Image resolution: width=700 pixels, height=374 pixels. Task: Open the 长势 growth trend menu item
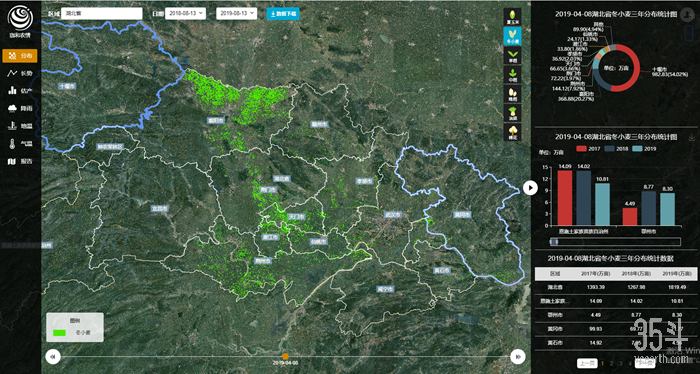tap(20, 73)
